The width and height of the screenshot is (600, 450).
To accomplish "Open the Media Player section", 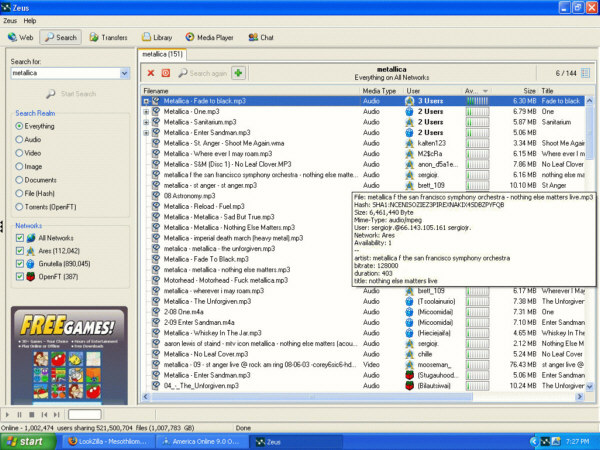I will pos(208,37).
